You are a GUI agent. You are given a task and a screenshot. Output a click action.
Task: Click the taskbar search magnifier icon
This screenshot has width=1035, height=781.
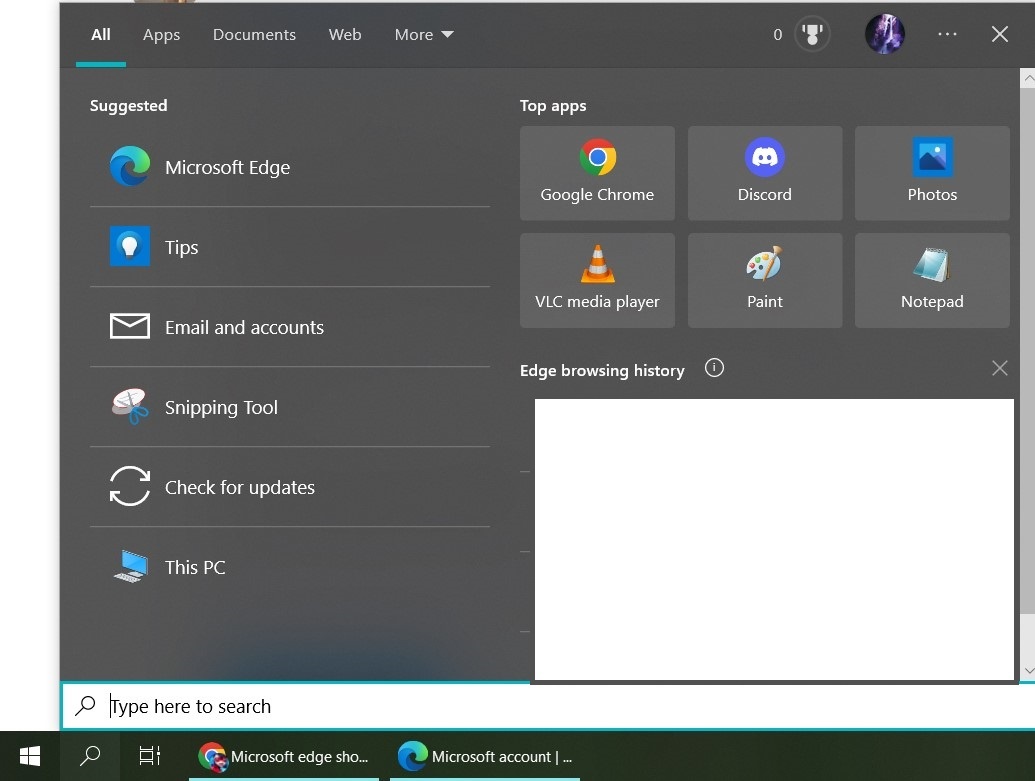90,756
